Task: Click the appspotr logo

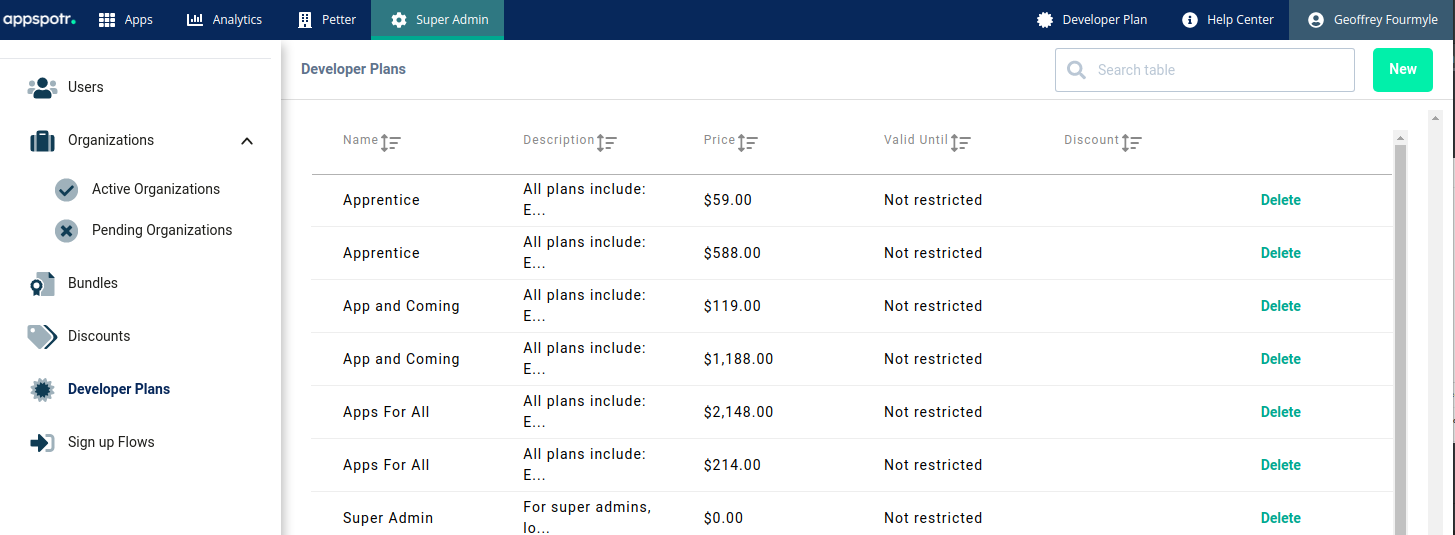Action: coord(39,20)
